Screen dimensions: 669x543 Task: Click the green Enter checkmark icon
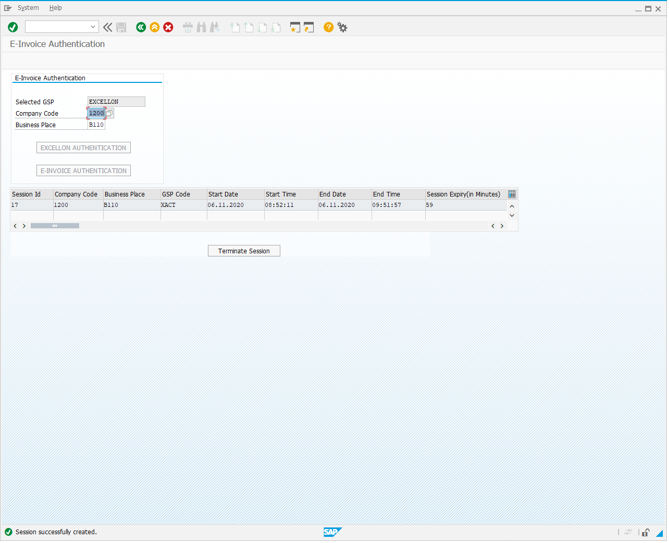(x=13, y=27)
